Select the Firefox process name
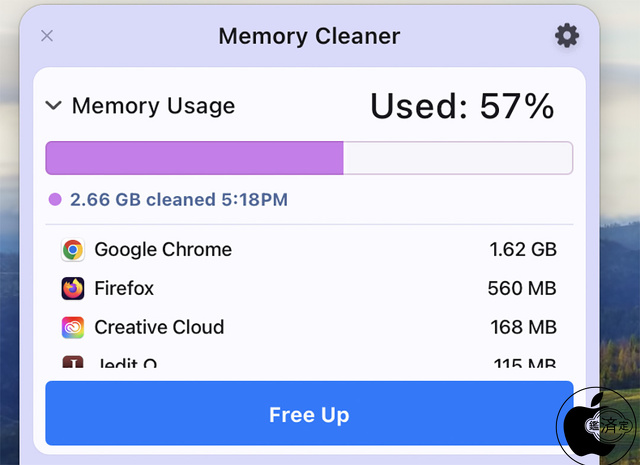 point(124,289)
